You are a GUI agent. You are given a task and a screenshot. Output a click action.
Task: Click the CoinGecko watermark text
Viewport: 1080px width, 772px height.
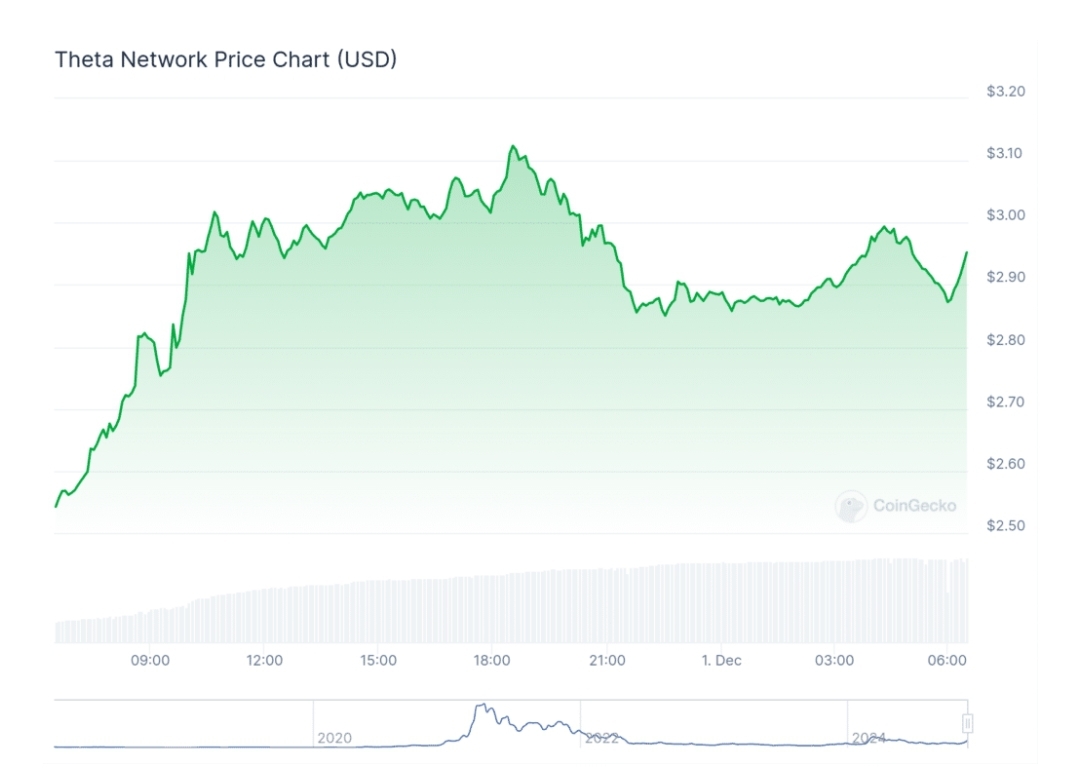(x=914, y=505)
